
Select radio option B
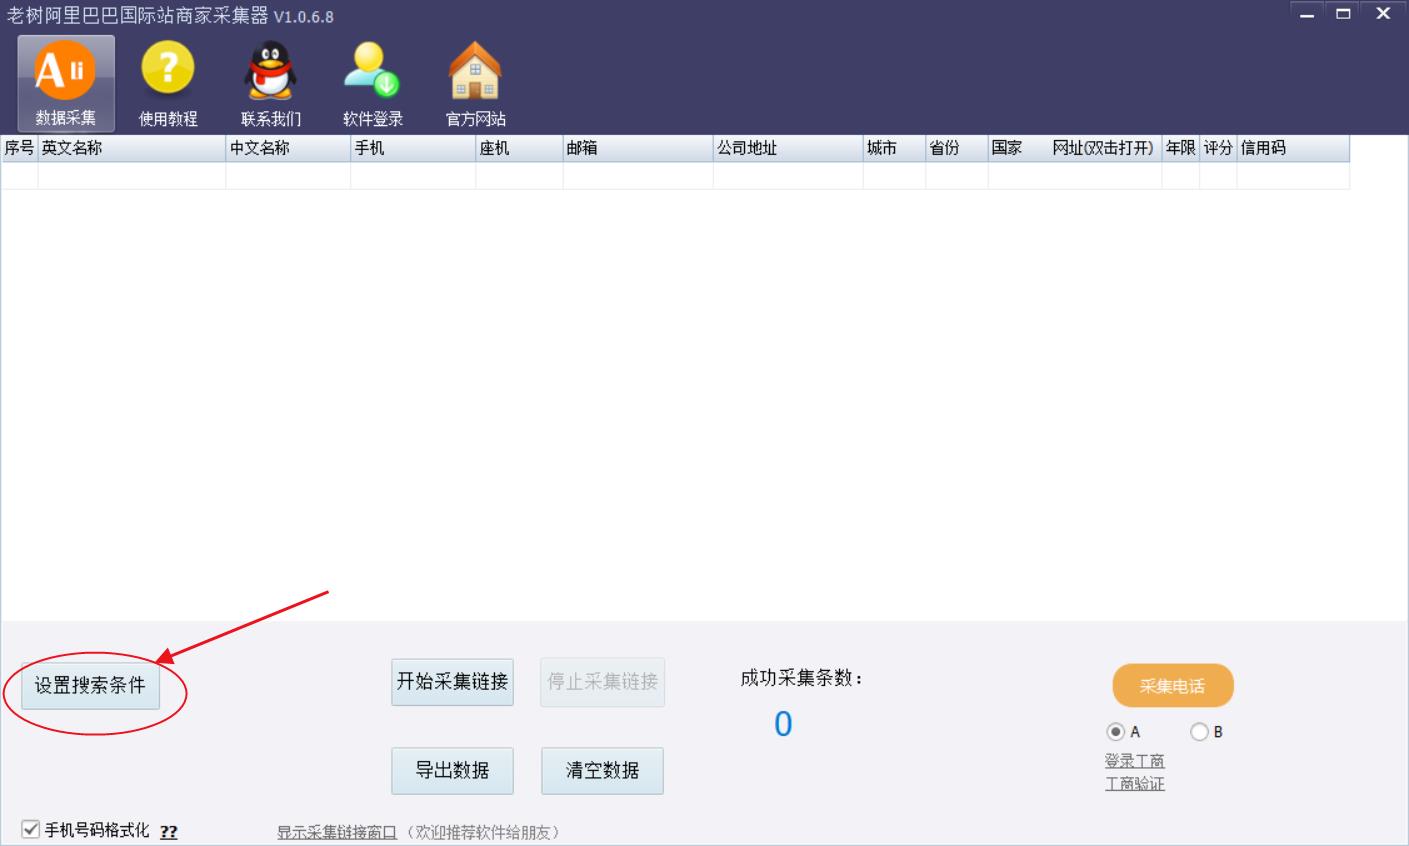pos(1199,732)
